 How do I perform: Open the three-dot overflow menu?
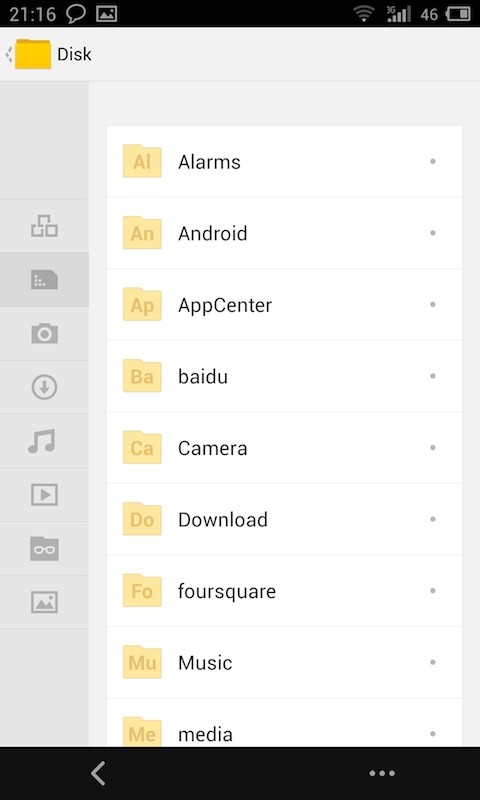(382, 773)
